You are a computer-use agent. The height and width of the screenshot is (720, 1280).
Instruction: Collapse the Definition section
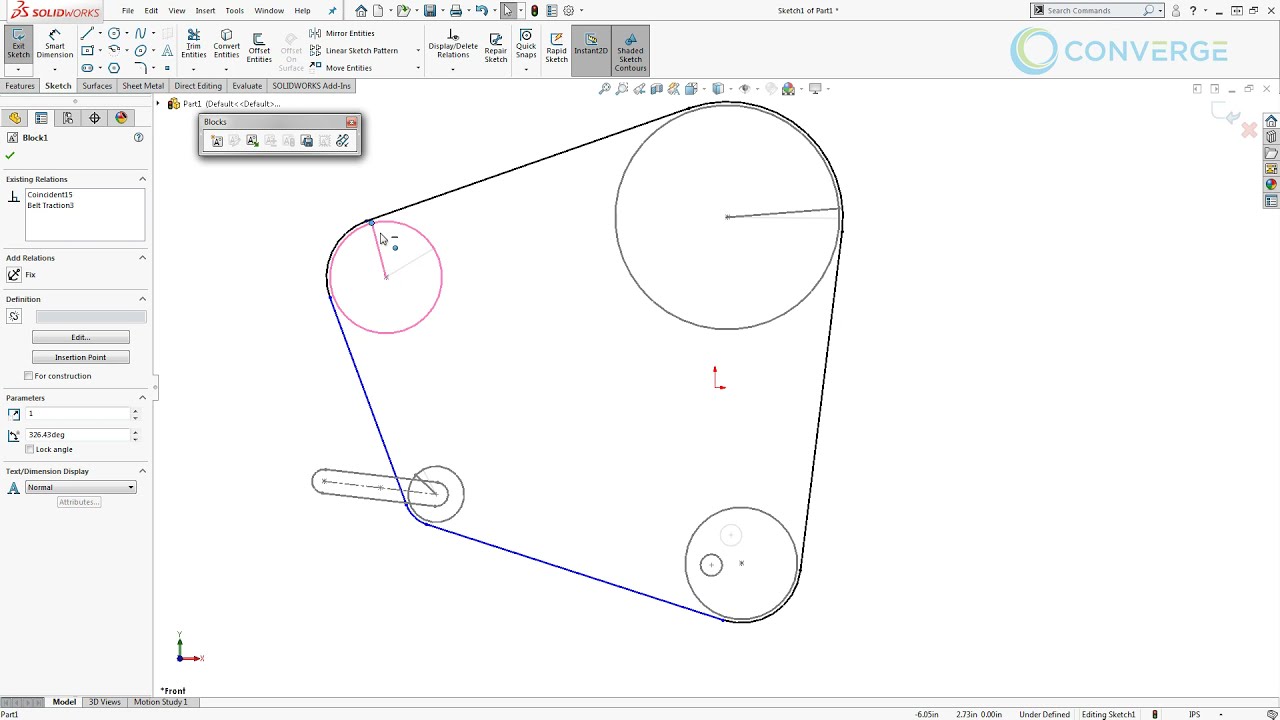pos(142,299)
